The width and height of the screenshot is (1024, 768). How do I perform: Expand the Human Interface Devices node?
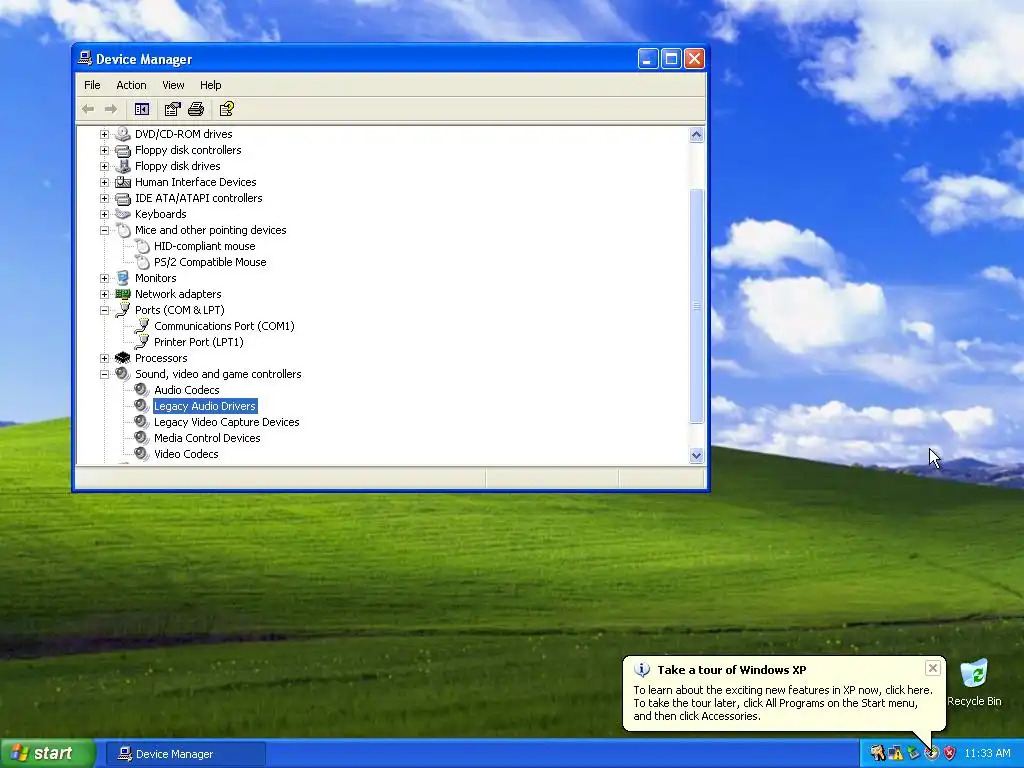104,182
